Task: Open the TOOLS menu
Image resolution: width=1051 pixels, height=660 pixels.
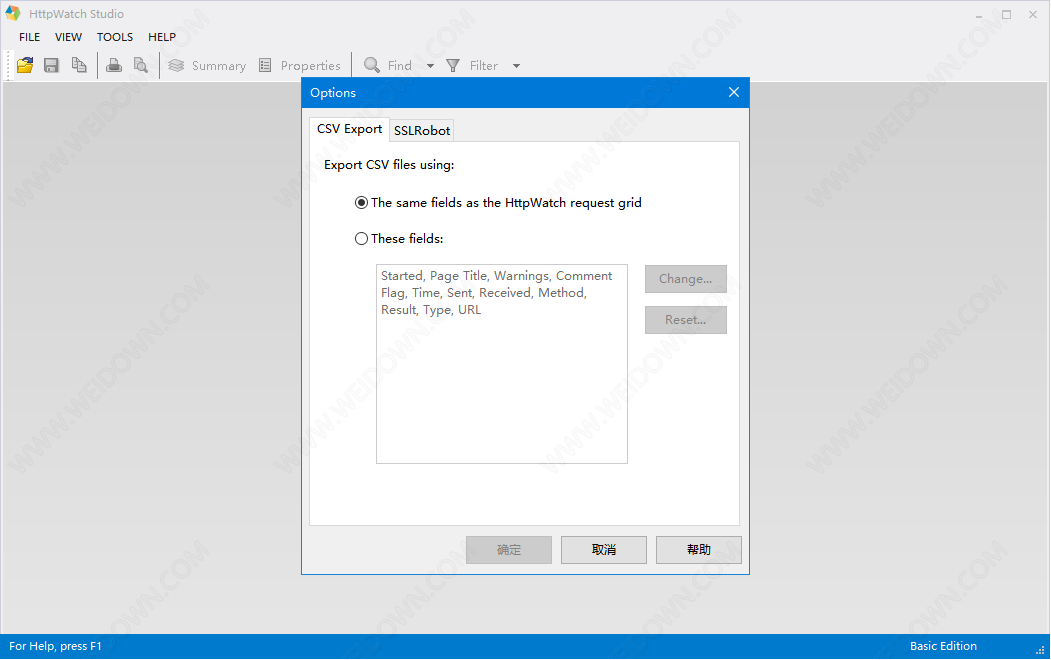Action: tap(115, 37)
